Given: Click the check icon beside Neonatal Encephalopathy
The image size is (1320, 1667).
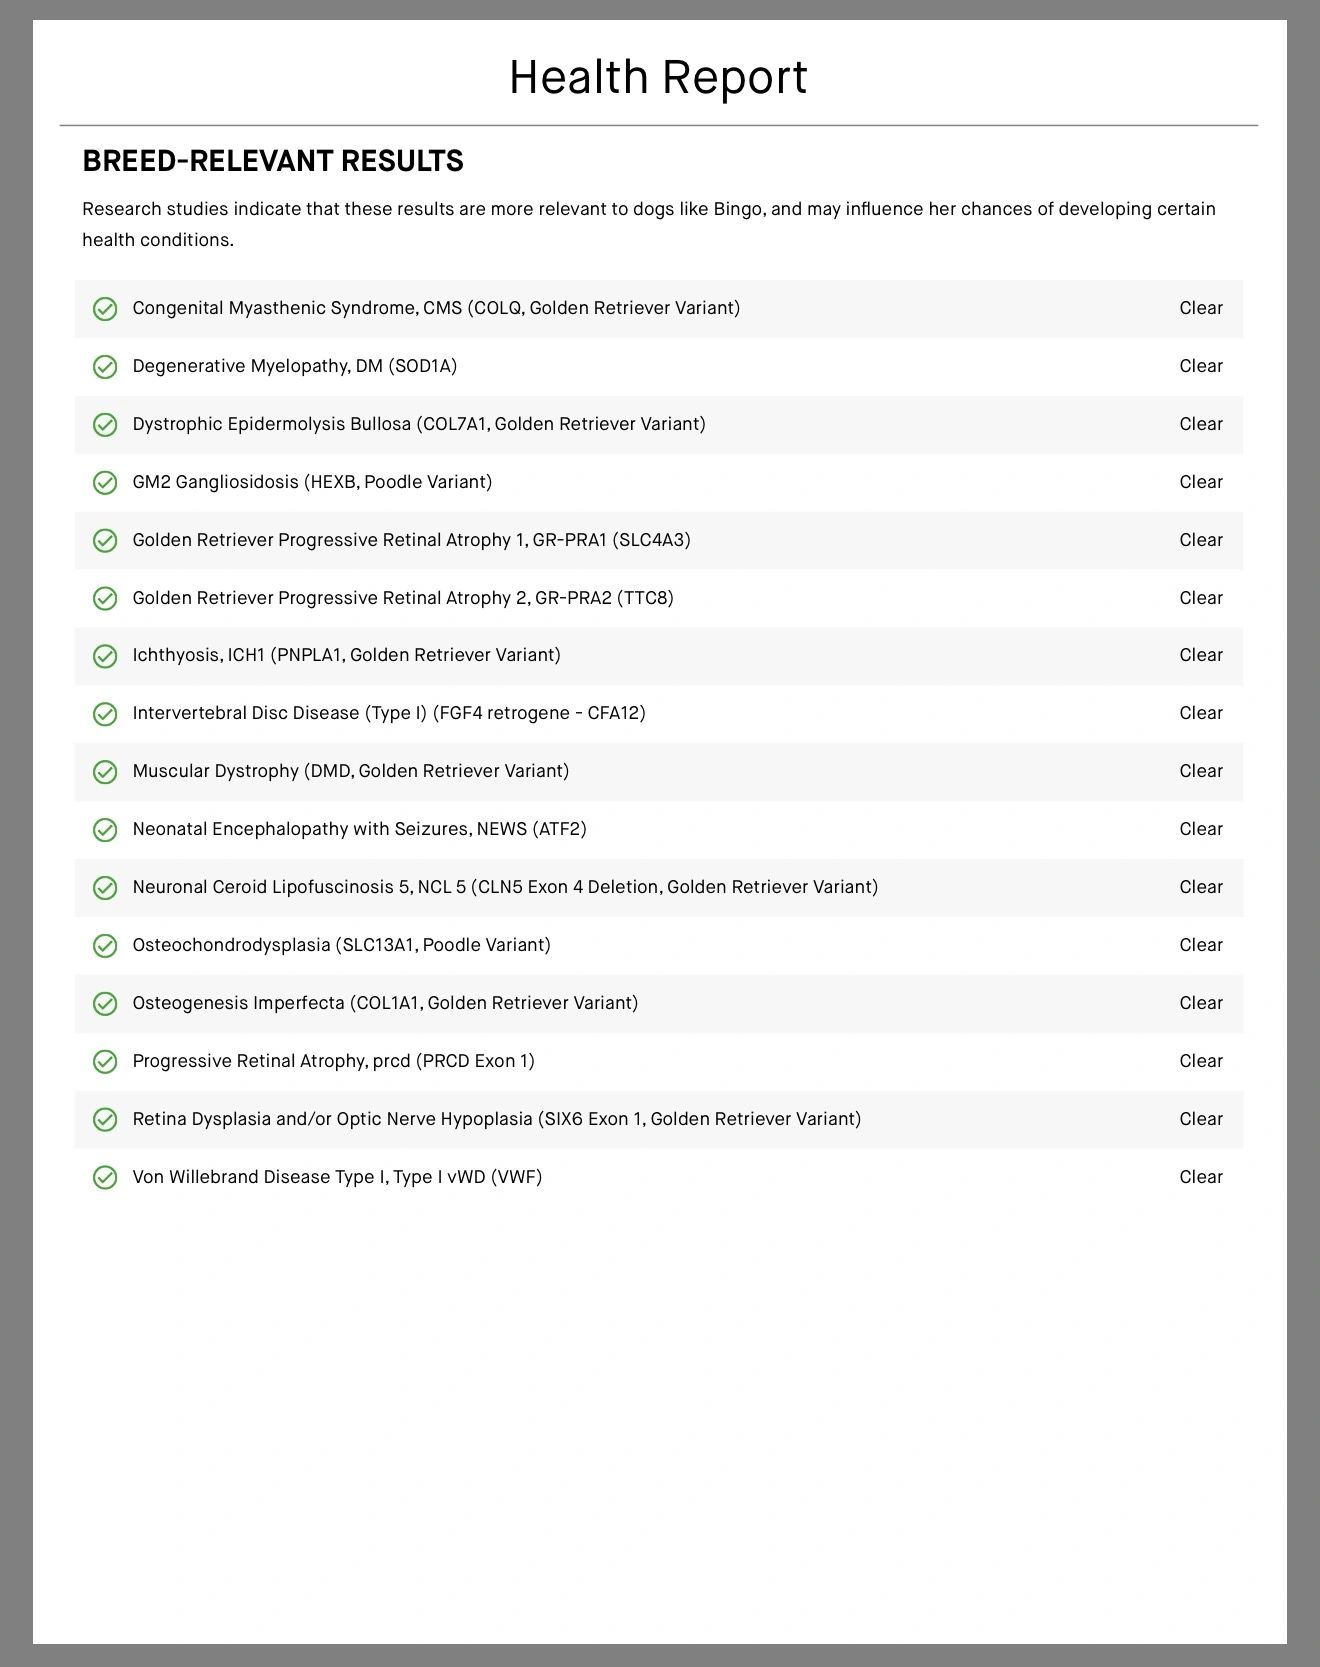Looking at the screenshot, I should pyautogui.click(x=105, y=830).
